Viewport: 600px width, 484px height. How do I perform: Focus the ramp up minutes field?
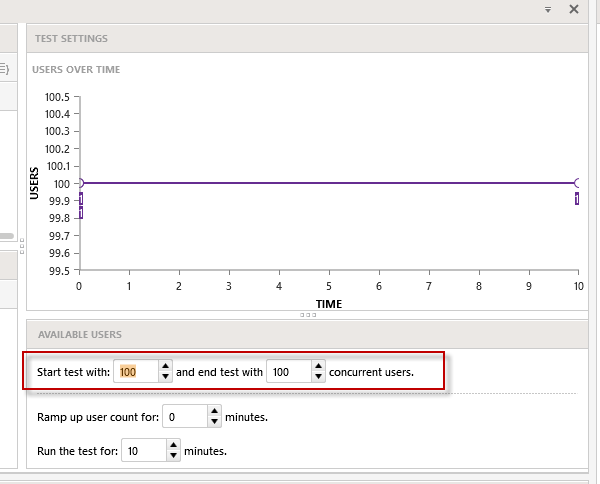coord(184,416)
